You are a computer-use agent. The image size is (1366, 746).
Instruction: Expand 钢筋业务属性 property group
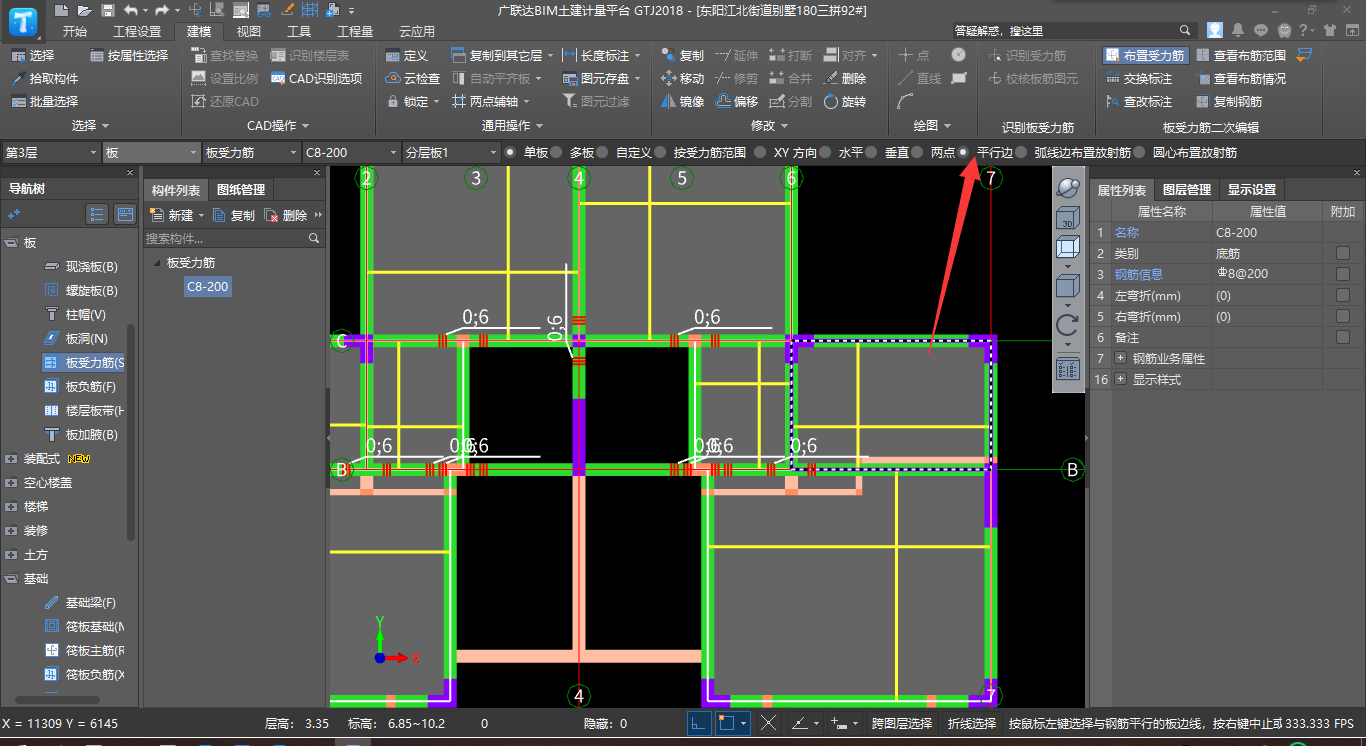coord(1120,358)
